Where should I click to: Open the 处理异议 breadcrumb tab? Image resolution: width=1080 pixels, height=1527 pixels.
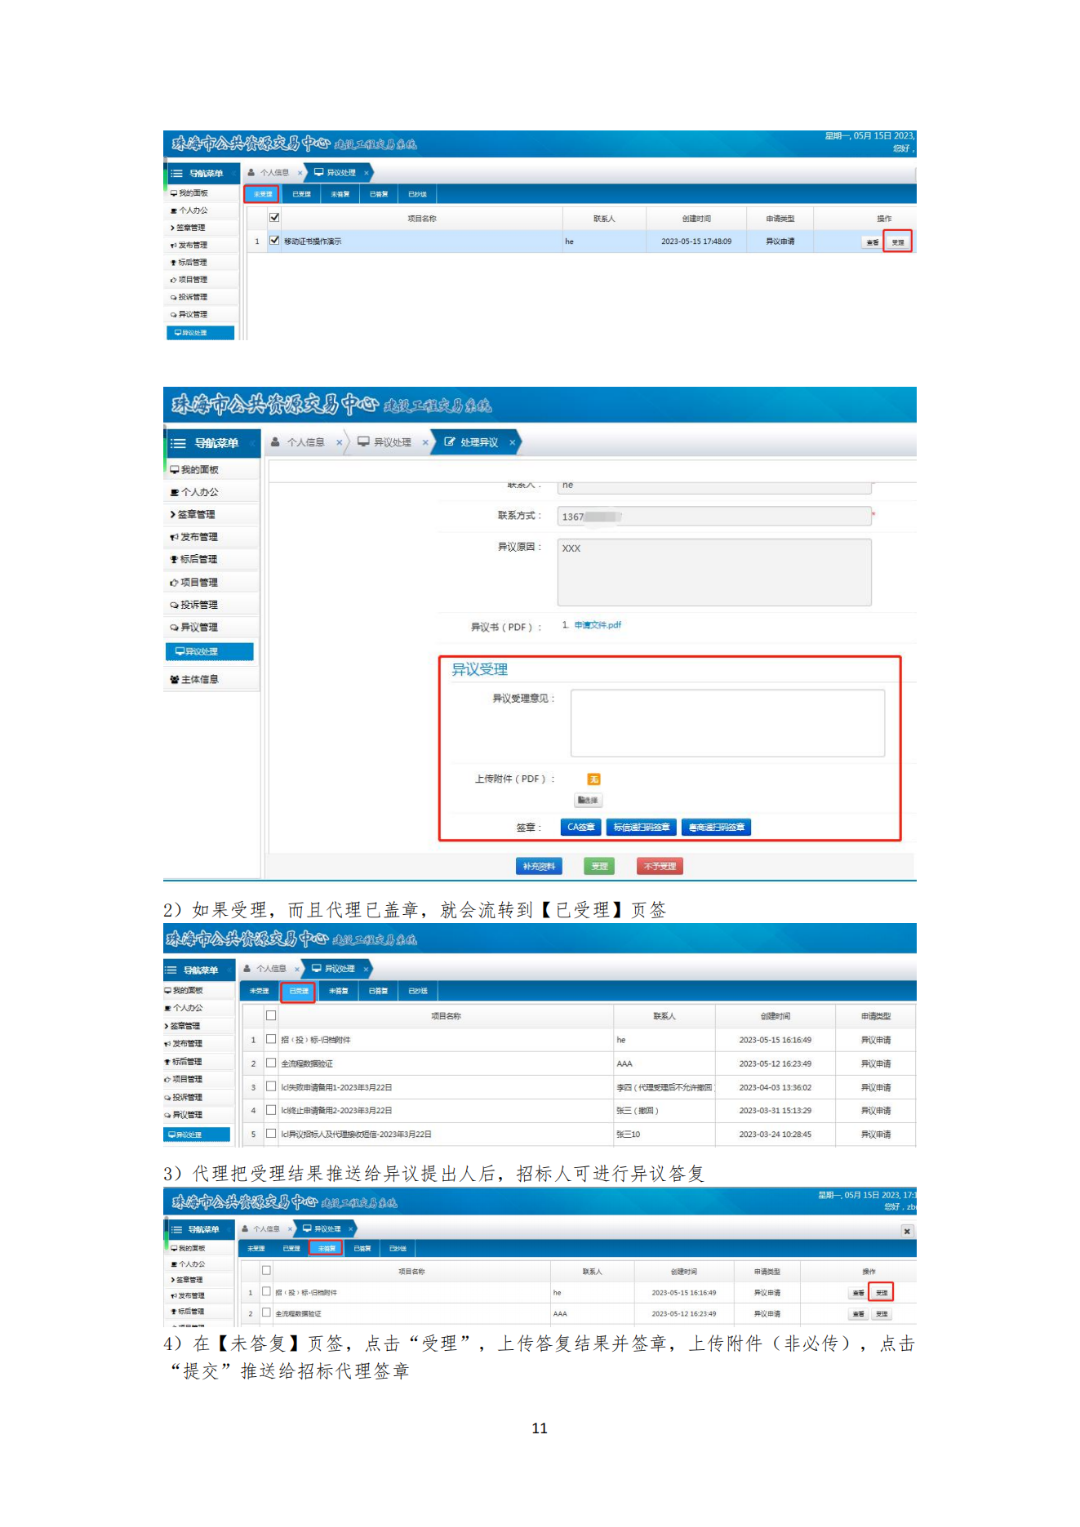point(479,442)
